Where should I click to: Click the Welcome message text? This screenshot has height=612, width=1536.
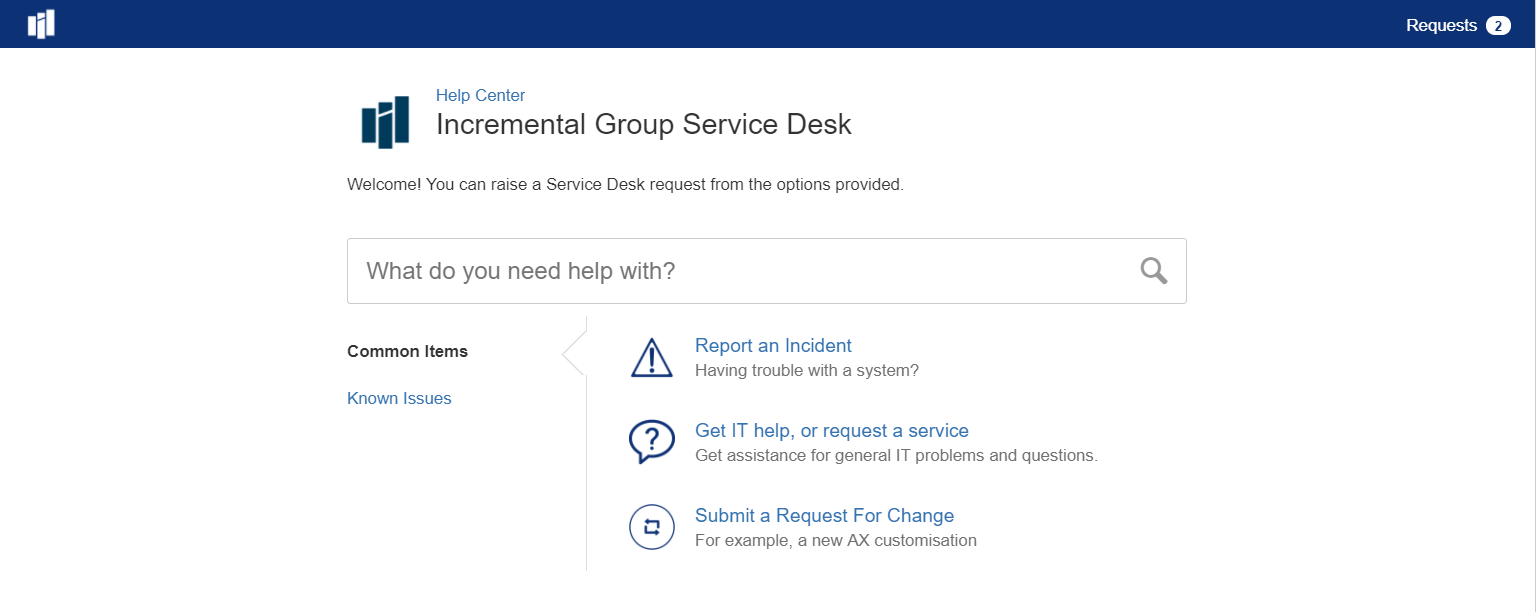(625, 185)
